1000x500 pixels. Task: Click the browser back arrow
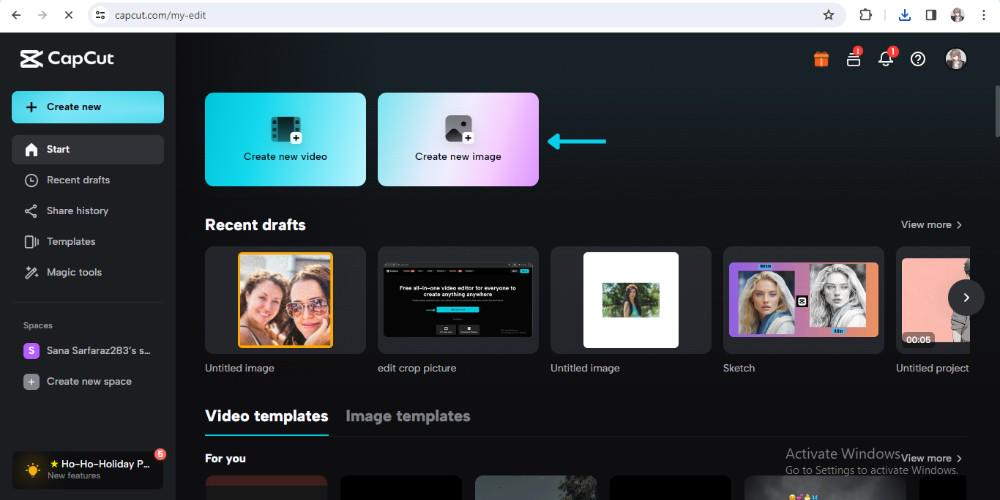(x=17, y=15)
